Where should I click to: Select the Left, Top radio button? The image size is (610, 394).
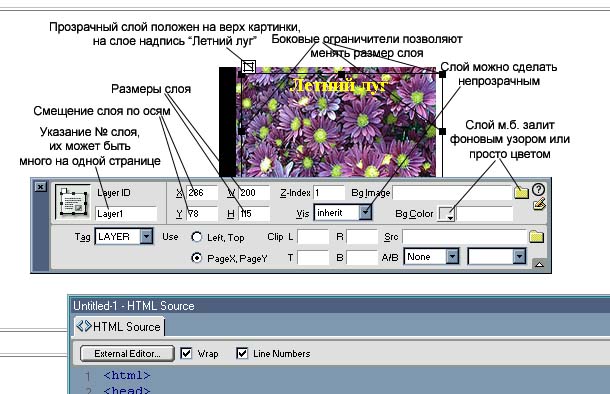pos(197,237)
